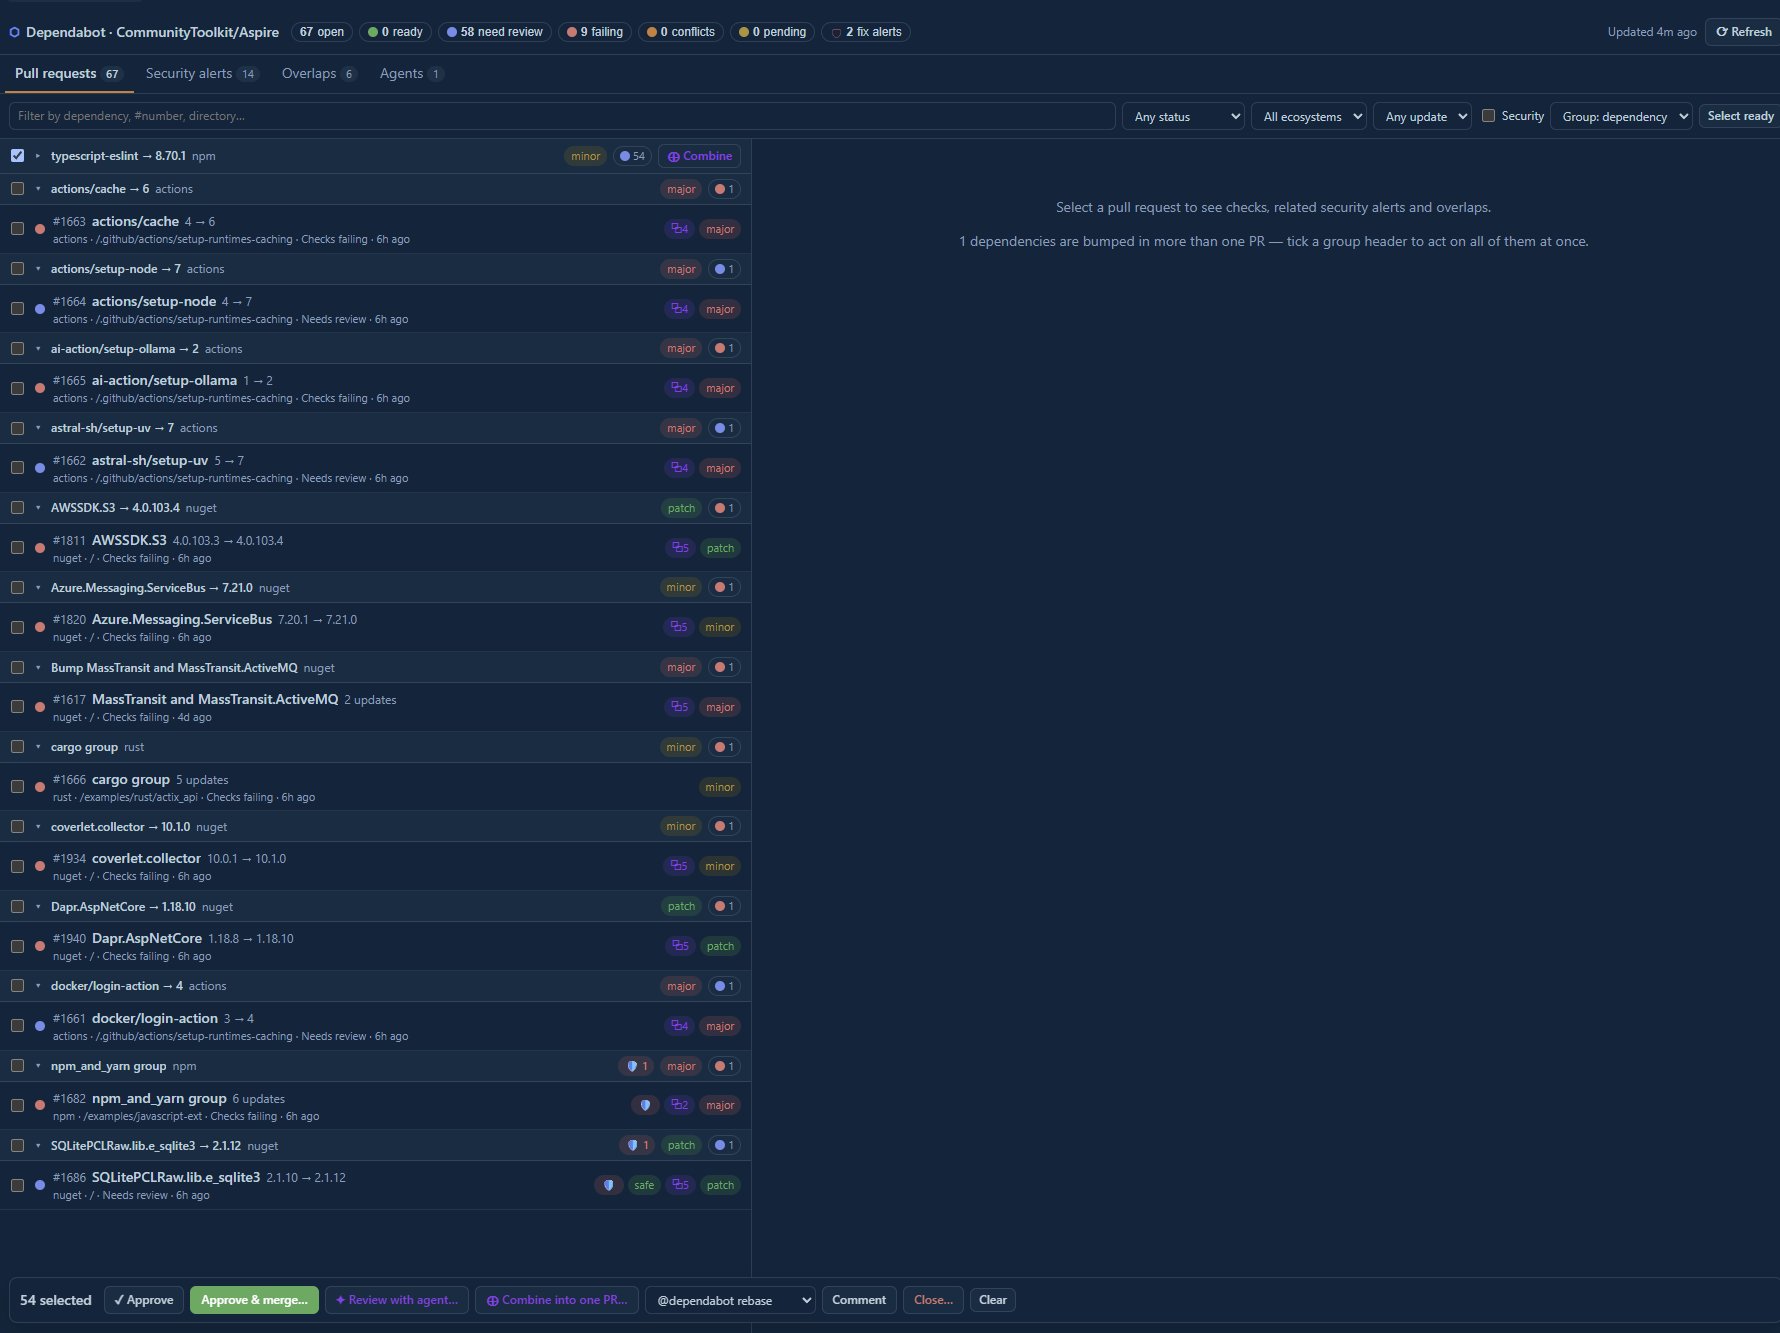Viewport: 1780px width, 1333px height.
Task: Click the overlap badge on PR #1664 actions/setup-node
Action: tap(679, 309)
